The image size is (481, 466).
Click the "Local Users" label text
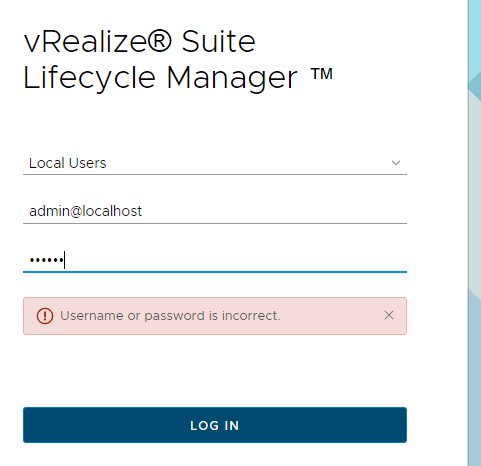pyautogui.click(x=68, y=163)
